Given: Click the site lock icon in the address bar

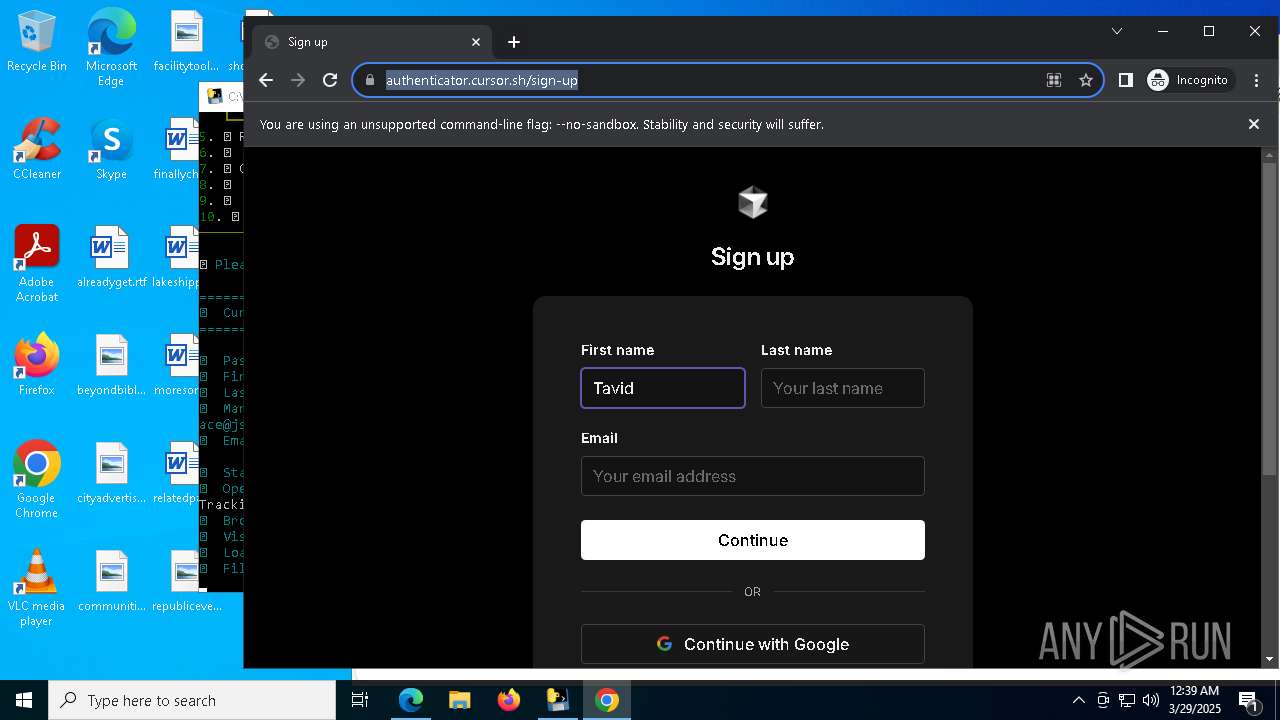Looking at the screenshot, I should (369, 80).
